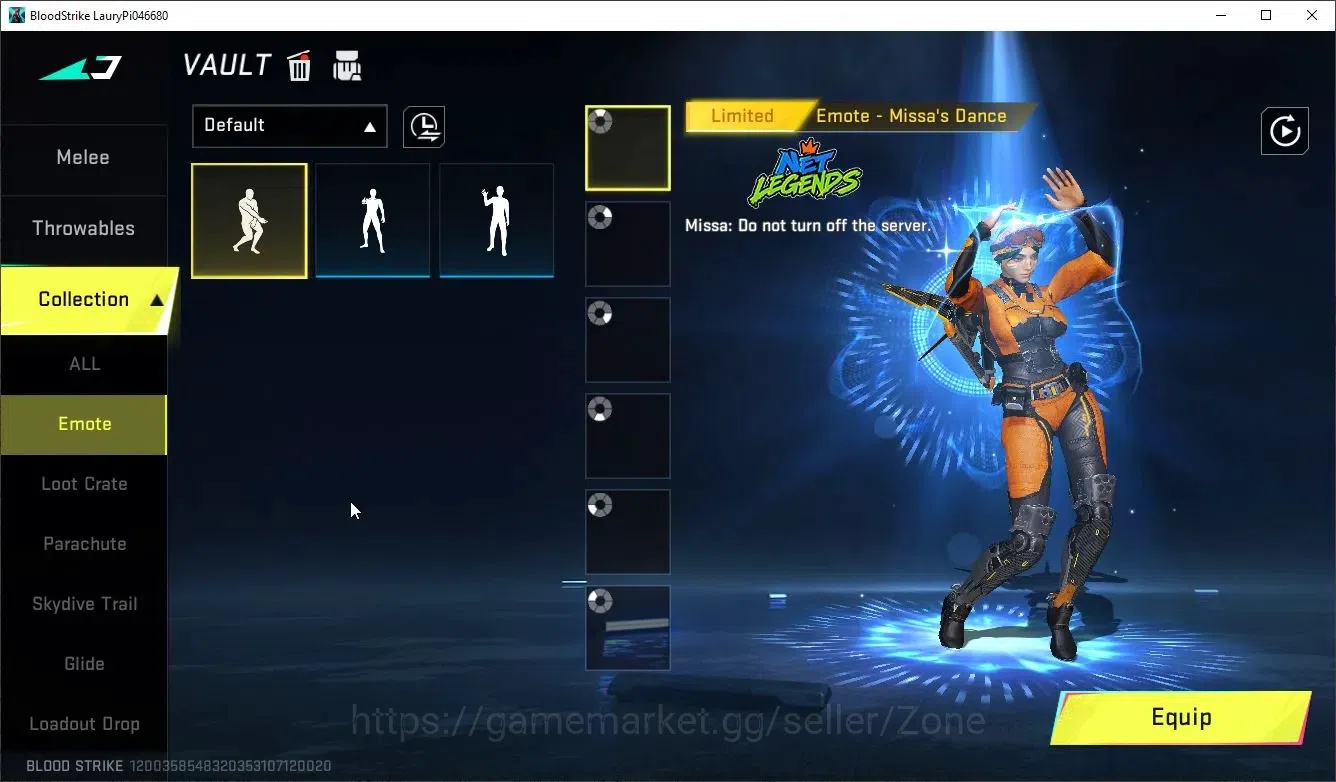
Task: Select the dancing pose emote thumbnail
Action: click(249, 221)
